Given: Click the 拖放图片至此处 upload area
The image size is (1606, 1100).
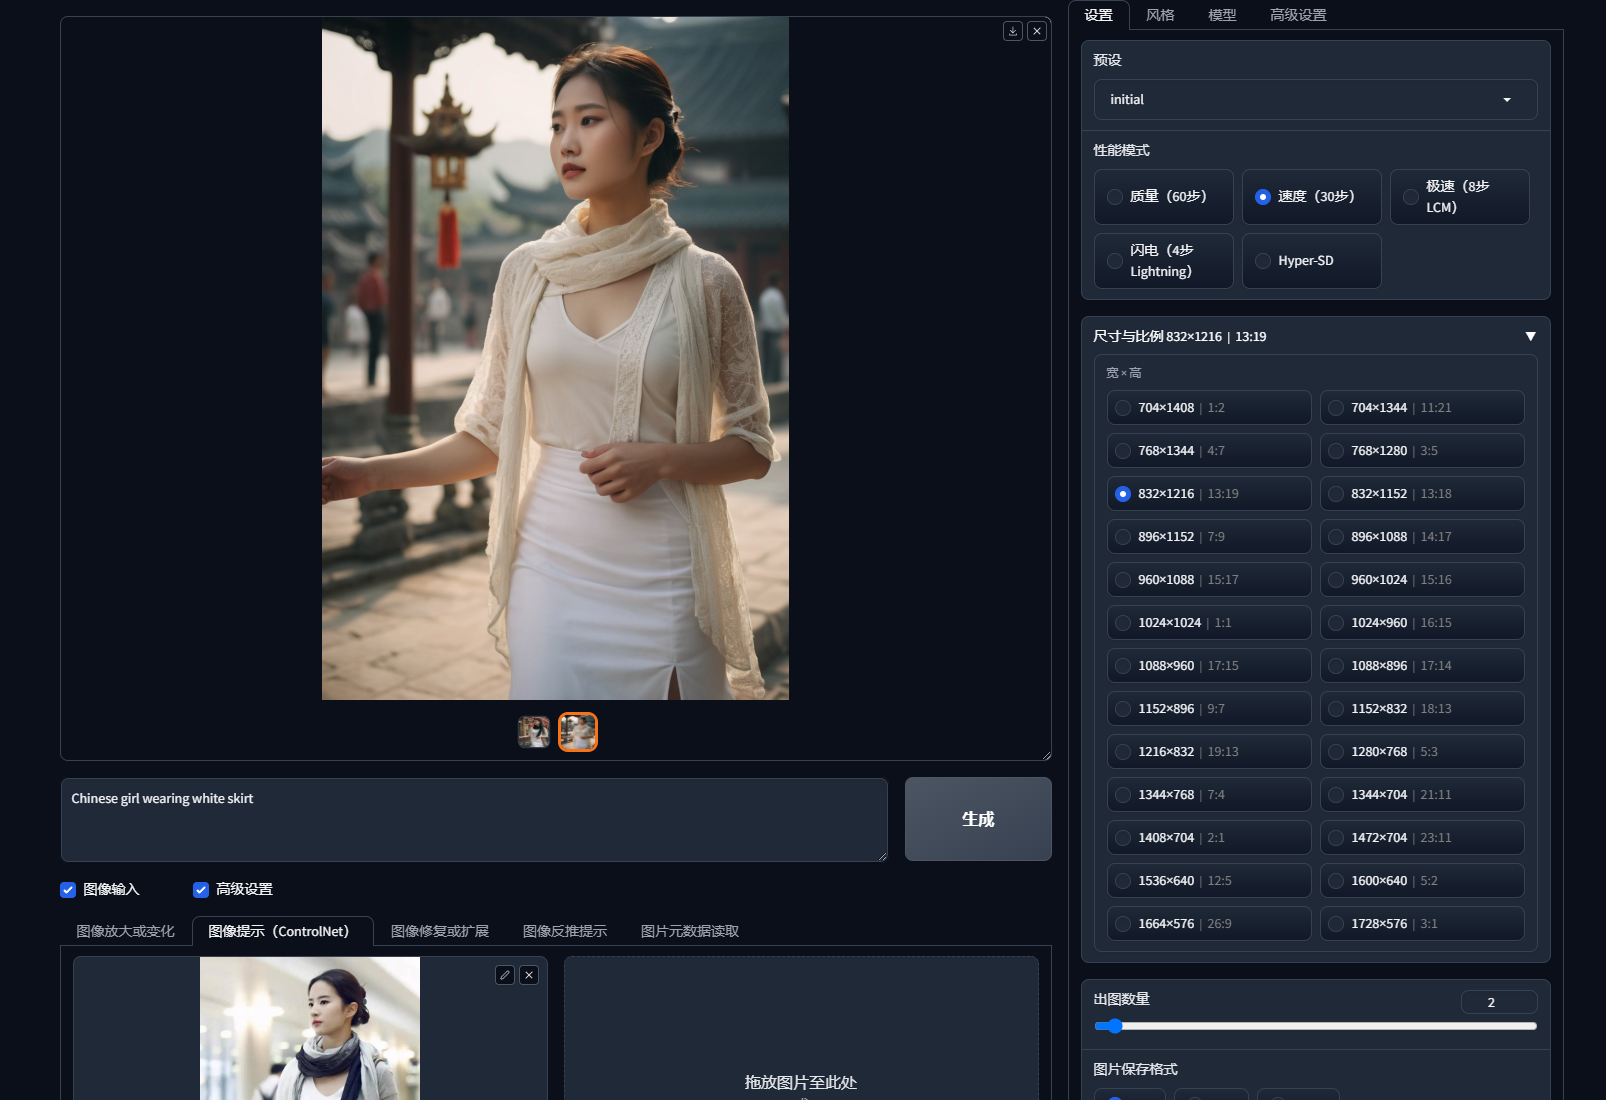Looking at the screenshot, I should tap(801, 1028).
